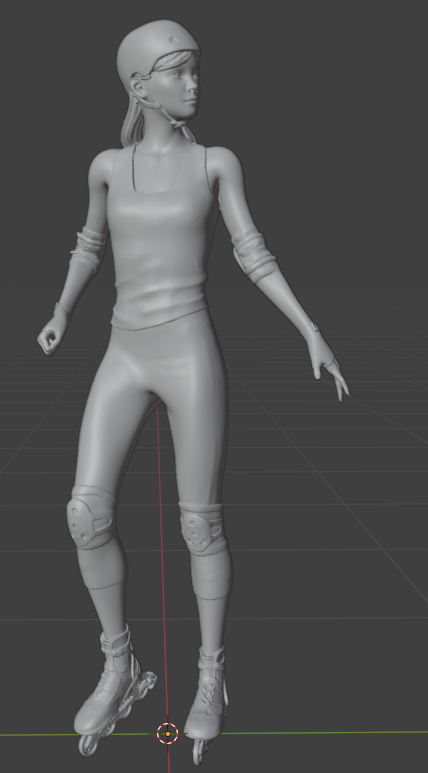428x773 pixels.
Task: Select the elbow pad on the raised arm
Action: pyautogui.click(x=90, y=249)
